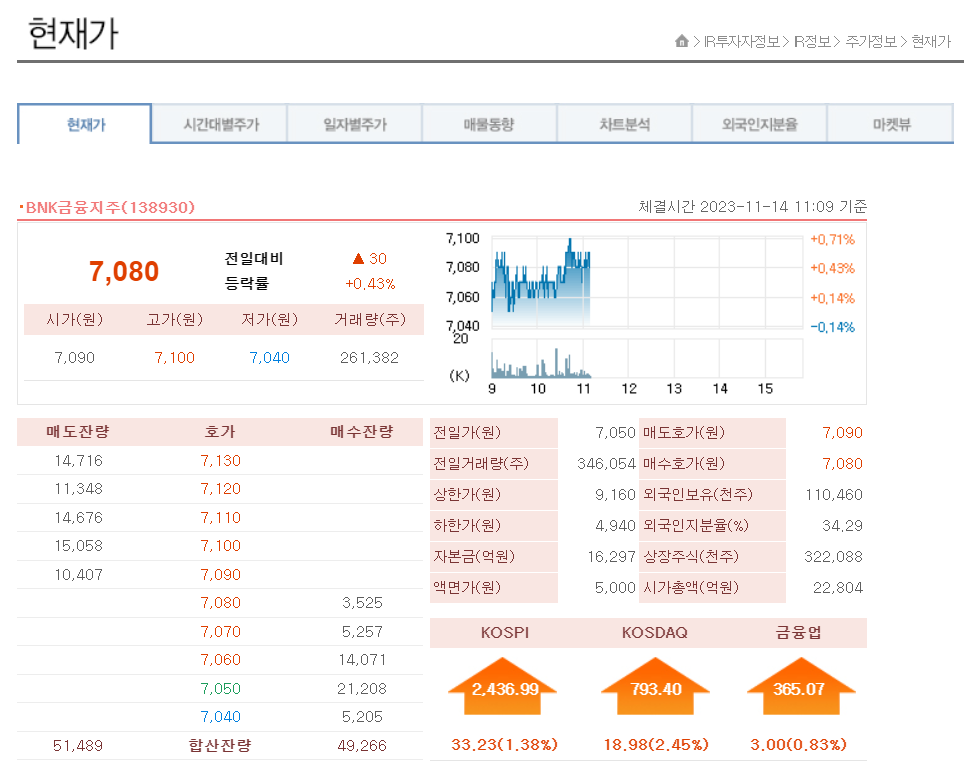
Task: Click previous volume 346,054
Action: (606, 464)
